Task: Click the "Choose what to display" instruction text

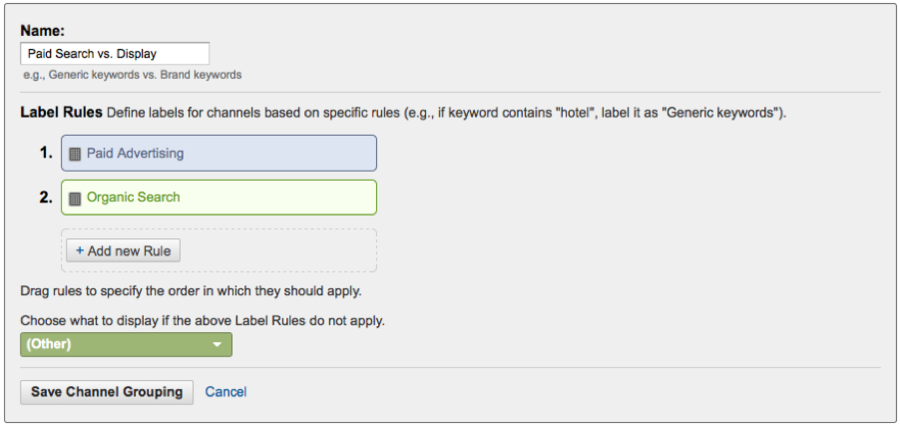Action: 202,321
